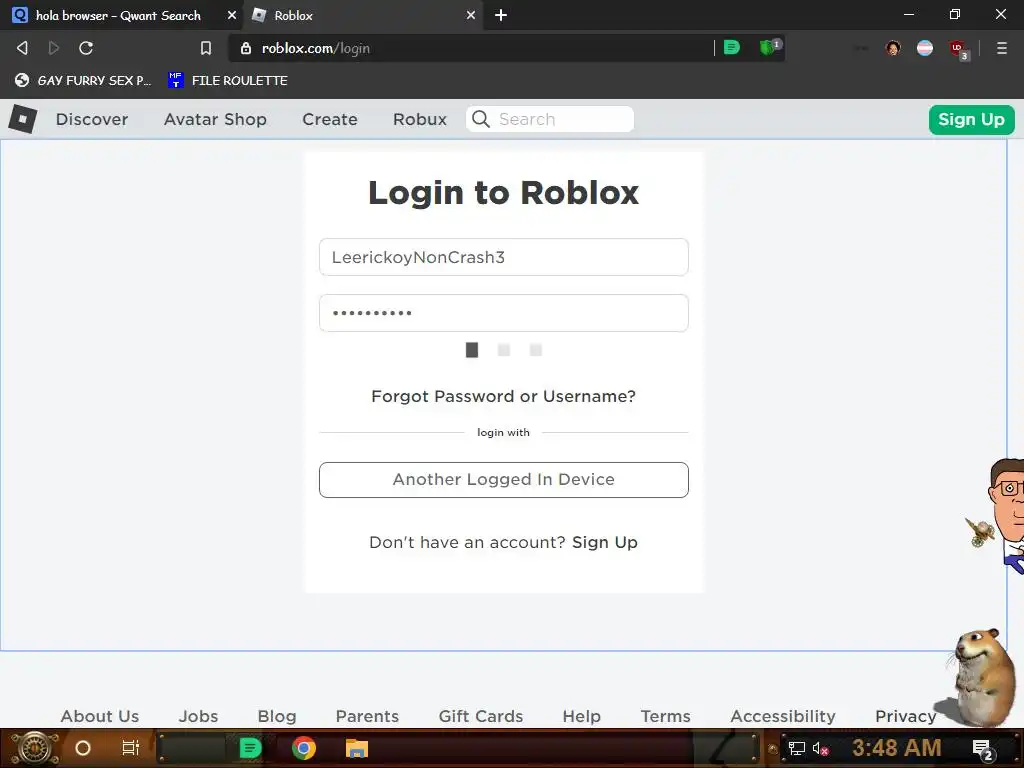Open the Discover menu item

92,120
